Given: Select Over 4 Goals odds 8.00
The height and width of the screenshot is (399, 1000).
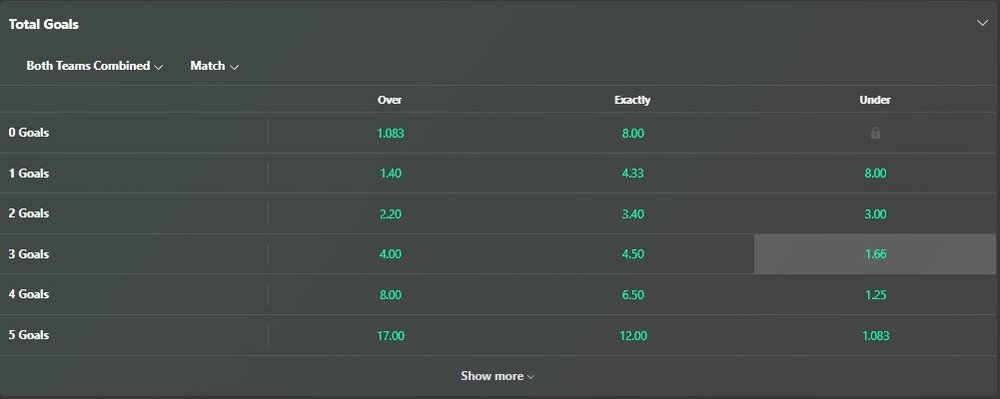Looking at the screenshot, I should 390,294.
